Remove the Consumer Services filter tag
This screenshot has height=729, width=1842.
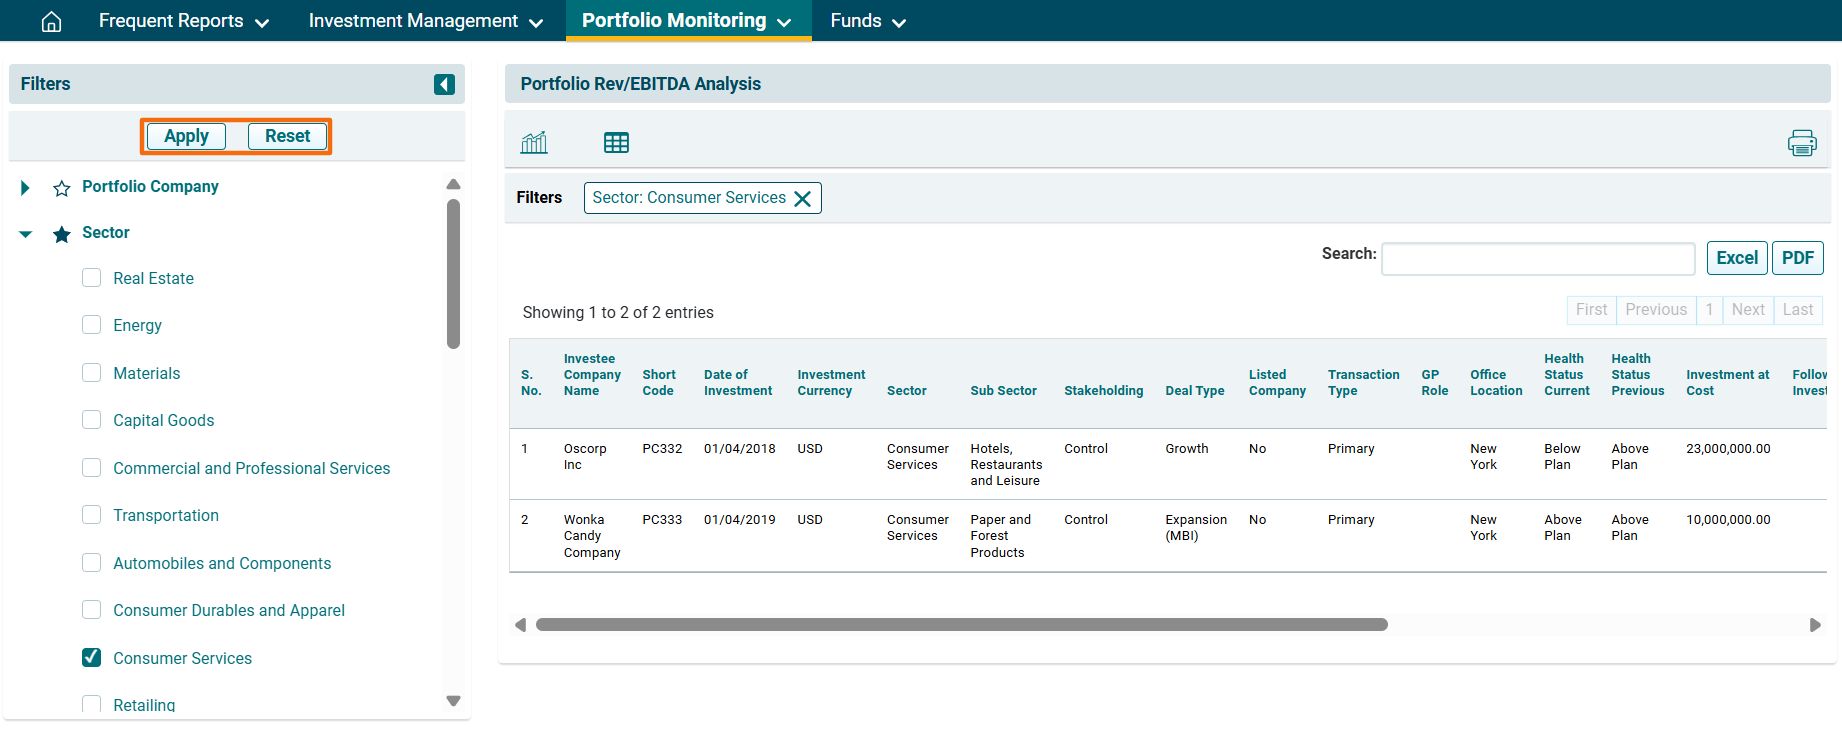coord(802,199)
